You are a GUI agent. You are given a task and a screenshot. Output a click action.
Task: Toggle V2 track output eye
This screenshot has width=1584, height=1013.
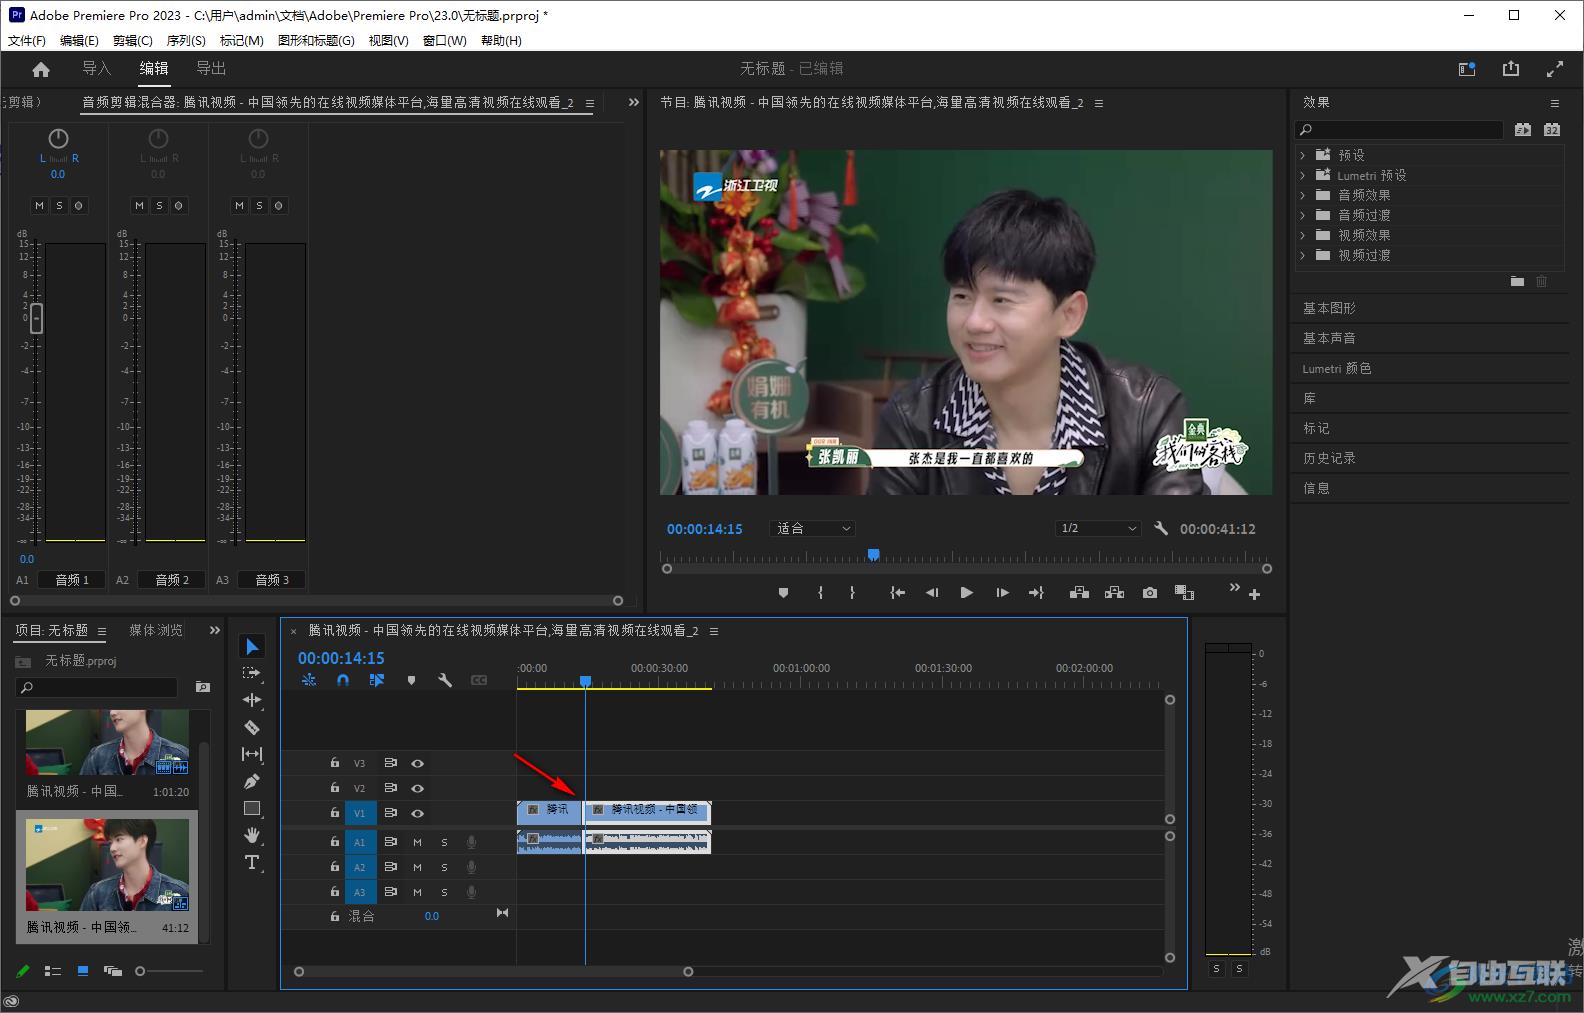418,788
